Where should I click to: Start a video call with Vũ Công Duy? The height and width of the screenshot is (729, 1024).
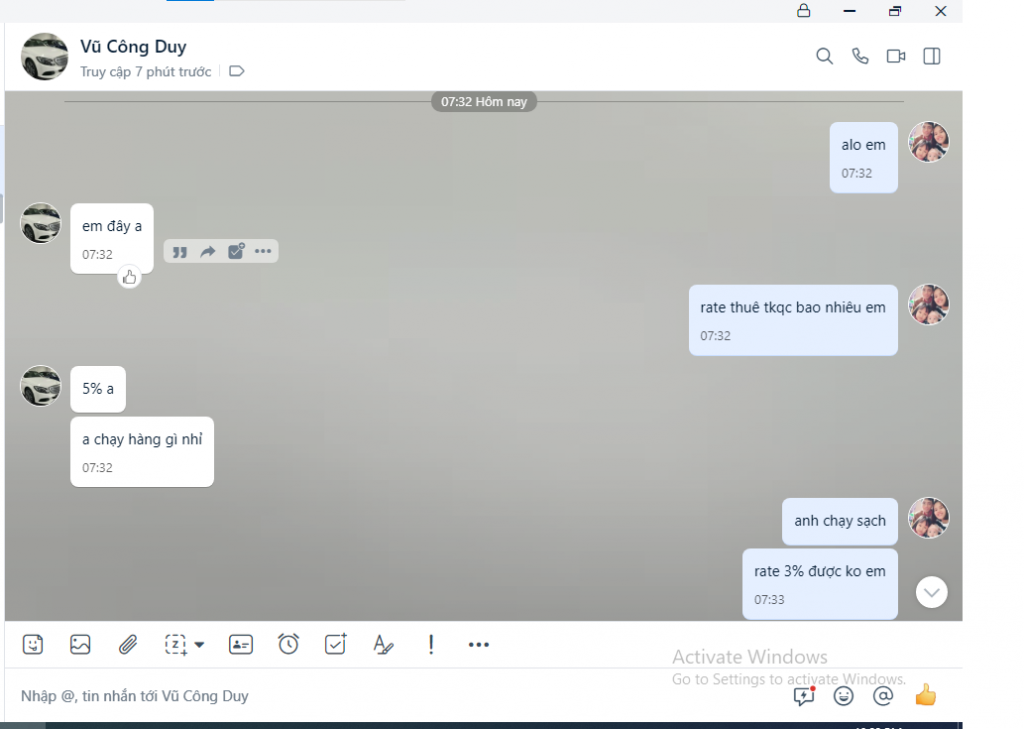pos(896,57)
